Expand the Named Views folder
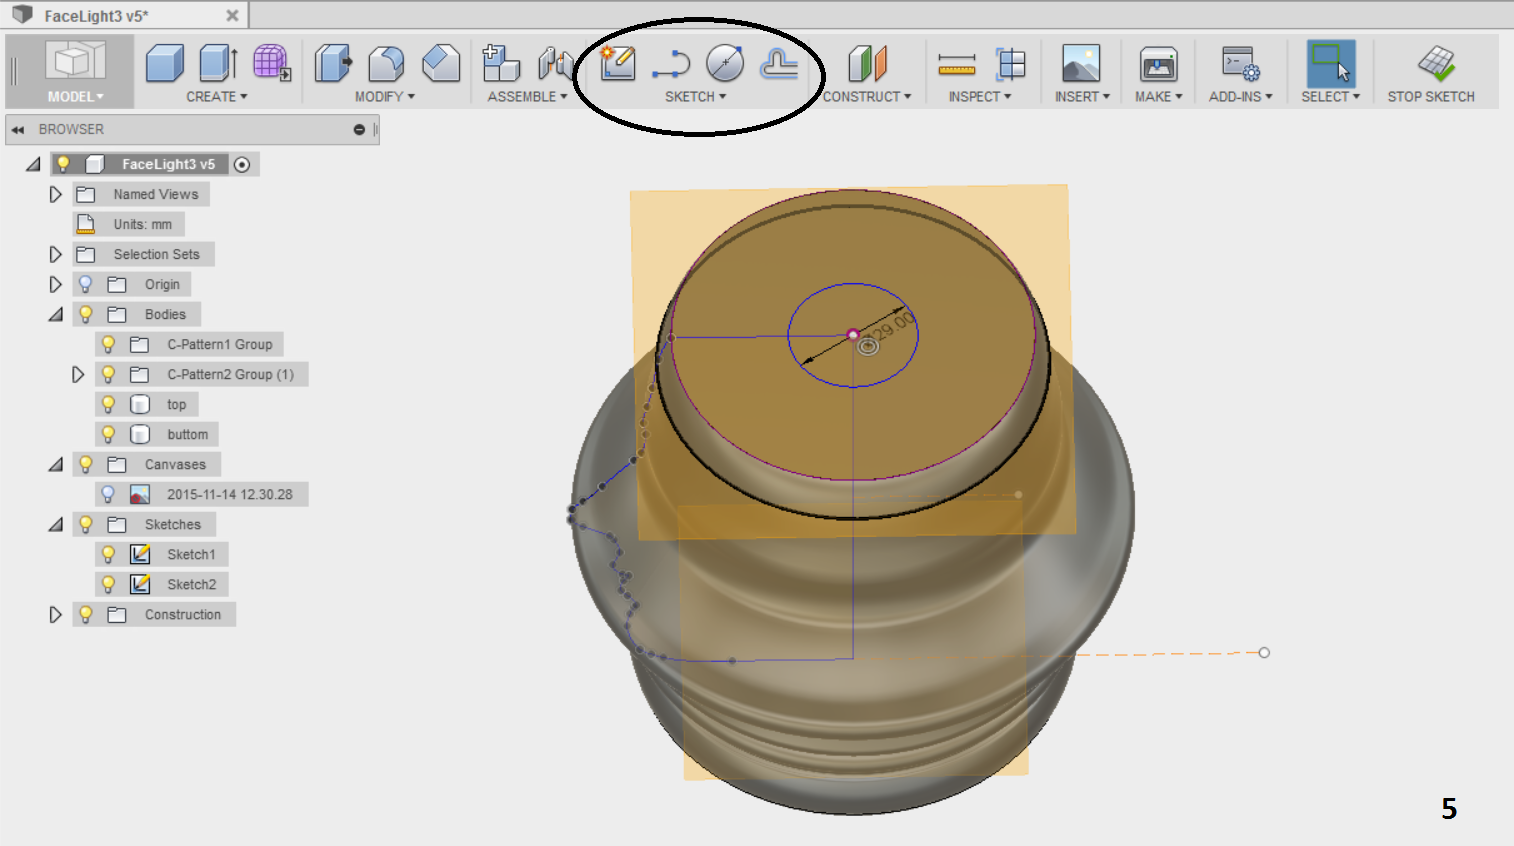Image resolution: width=1514 pixels, height=846 pixels. 55,194
